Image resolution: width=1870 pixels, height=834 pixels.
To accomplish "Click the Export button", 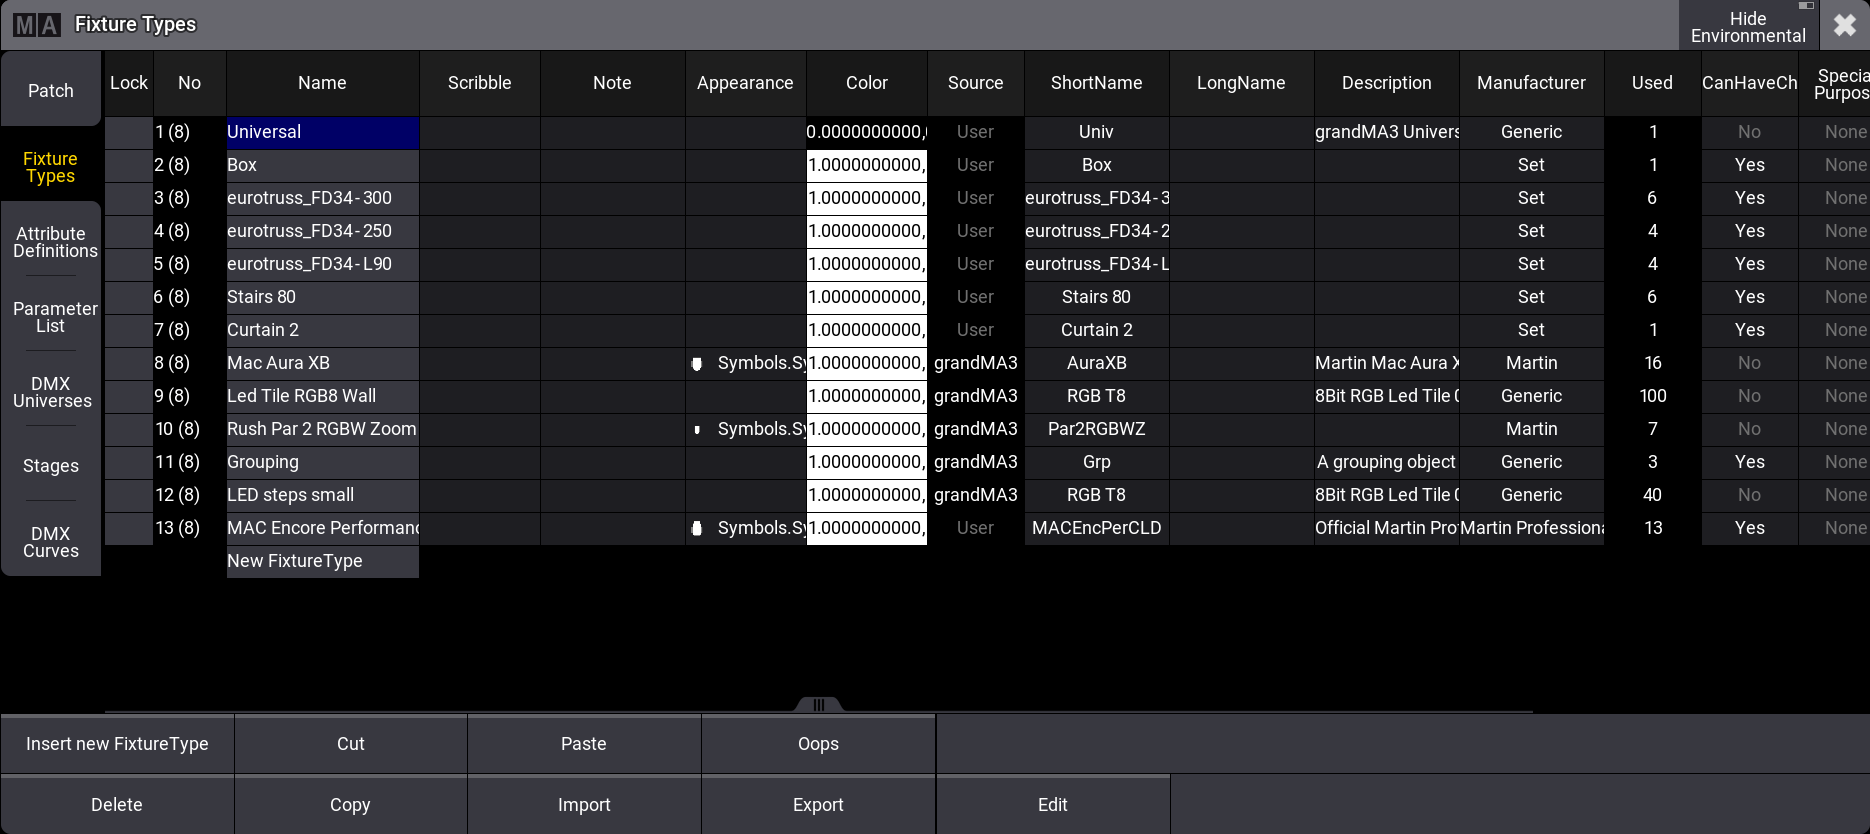I will [818, 805].
